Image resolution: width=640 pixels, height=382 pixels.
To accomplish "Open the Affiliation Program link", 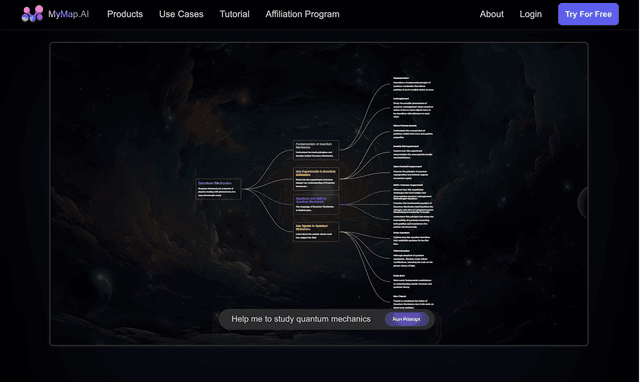I will point(302,14).
